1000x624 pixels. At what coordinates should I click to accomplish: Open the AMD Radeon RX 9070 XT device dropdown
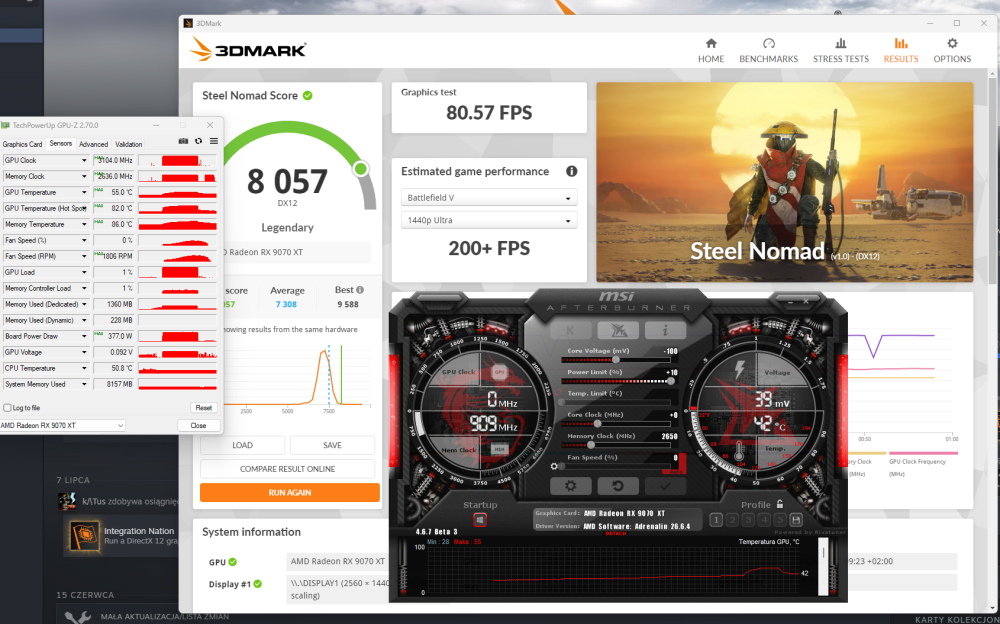pyautogui.click(x=62, y=425)
